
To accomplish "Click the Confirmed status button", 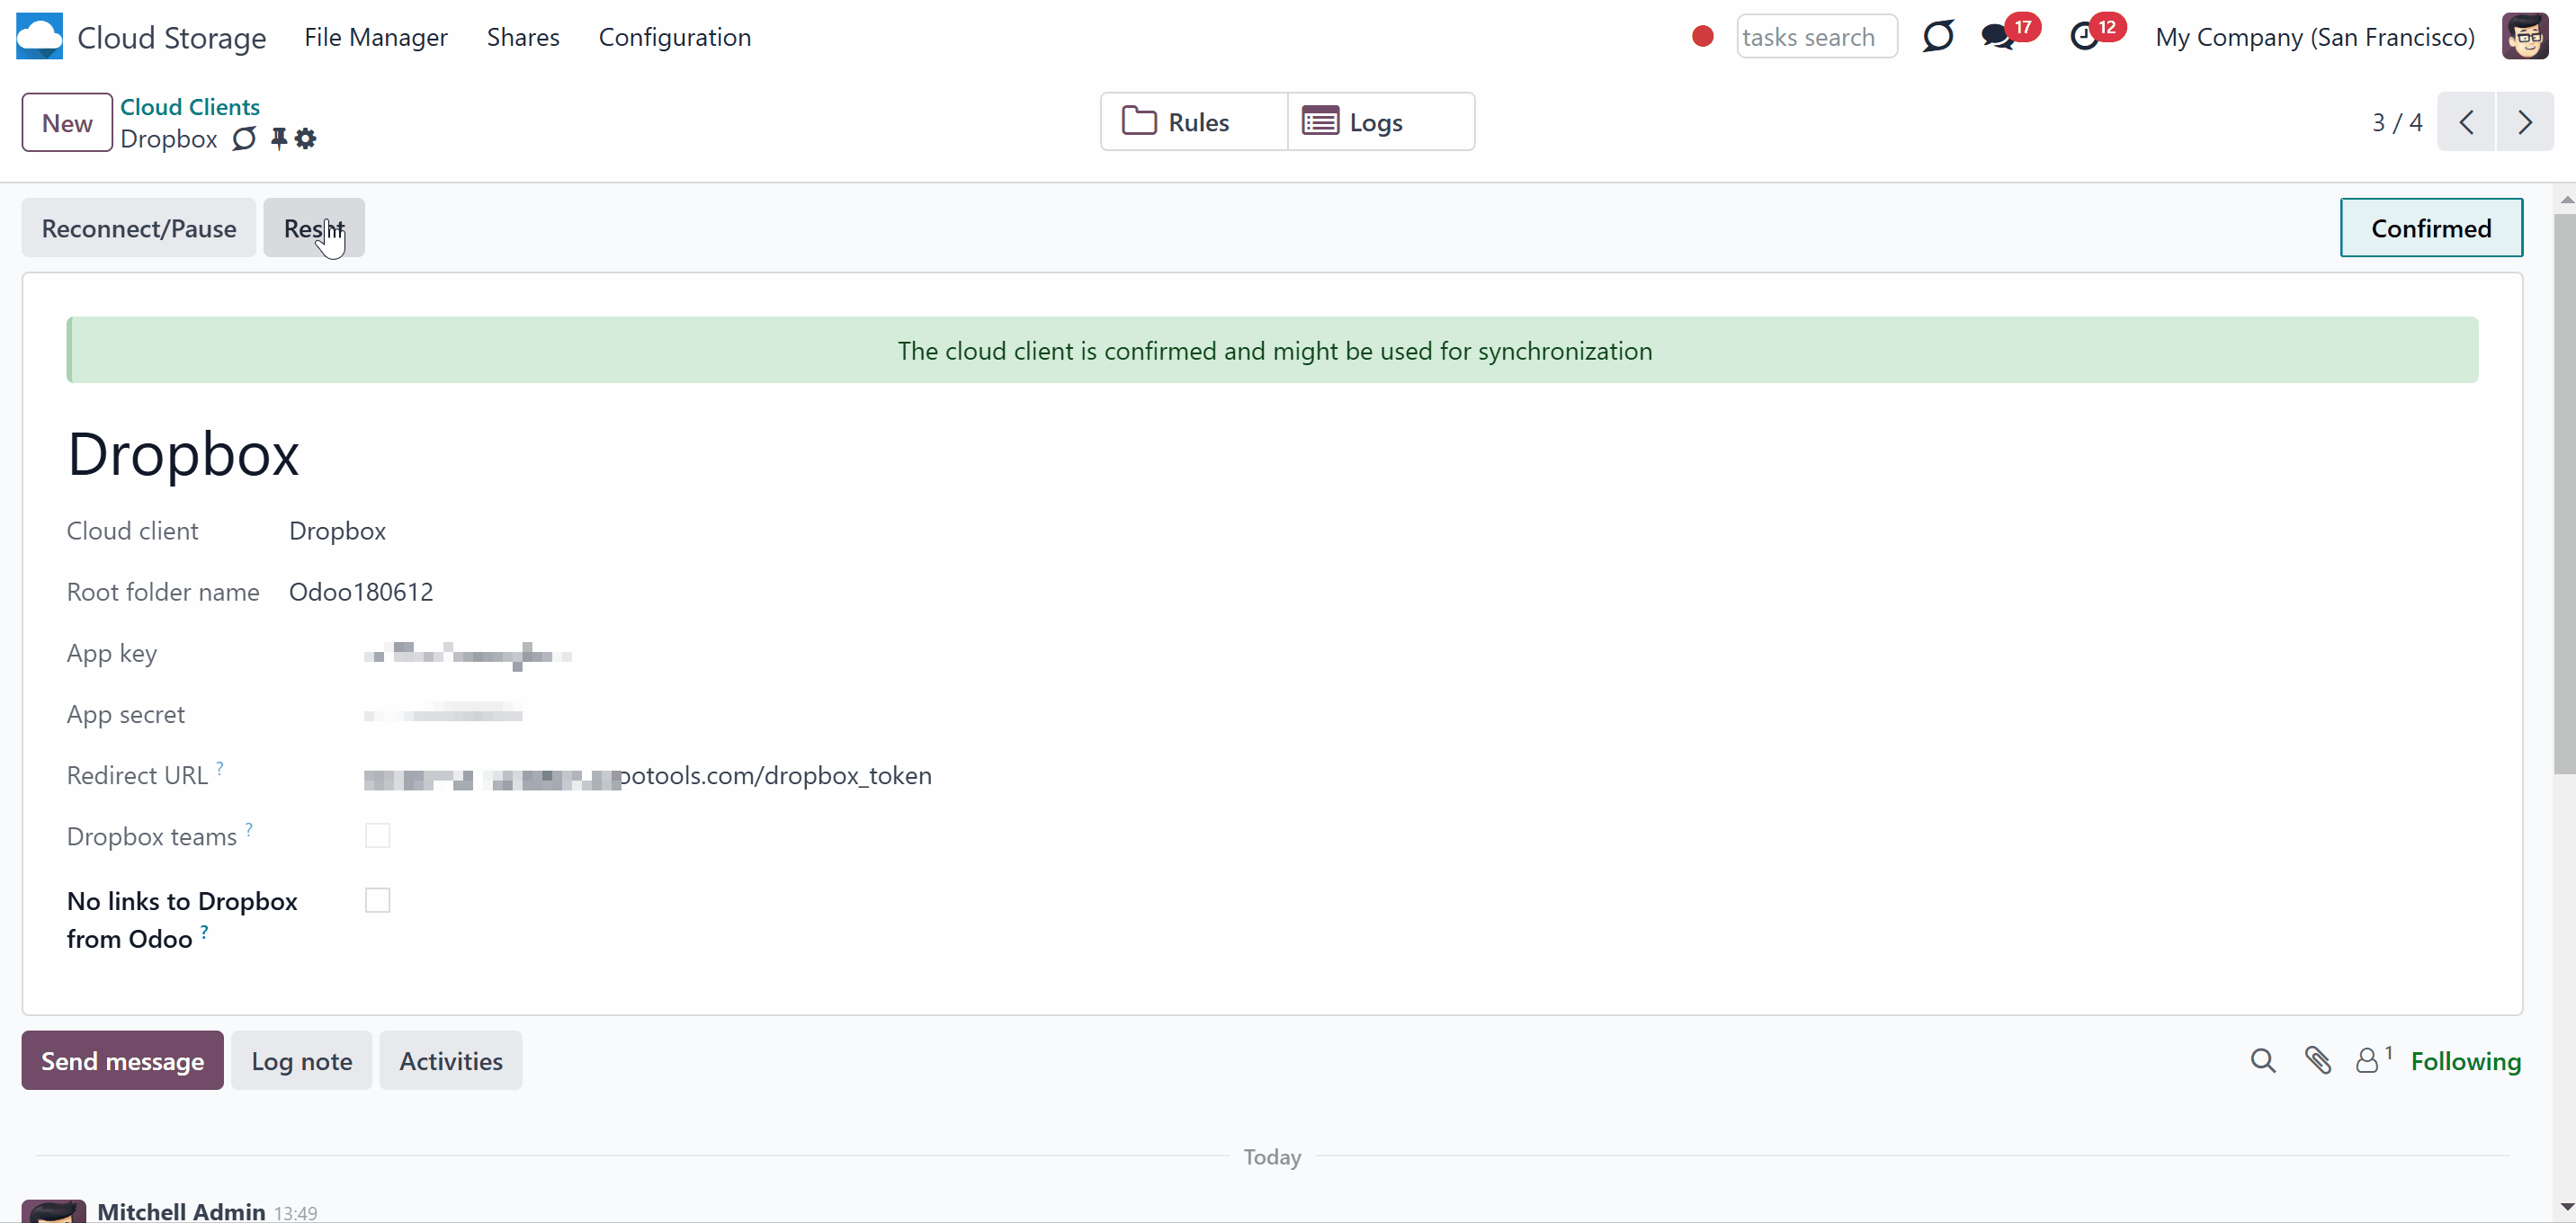I will (2431, 228).
